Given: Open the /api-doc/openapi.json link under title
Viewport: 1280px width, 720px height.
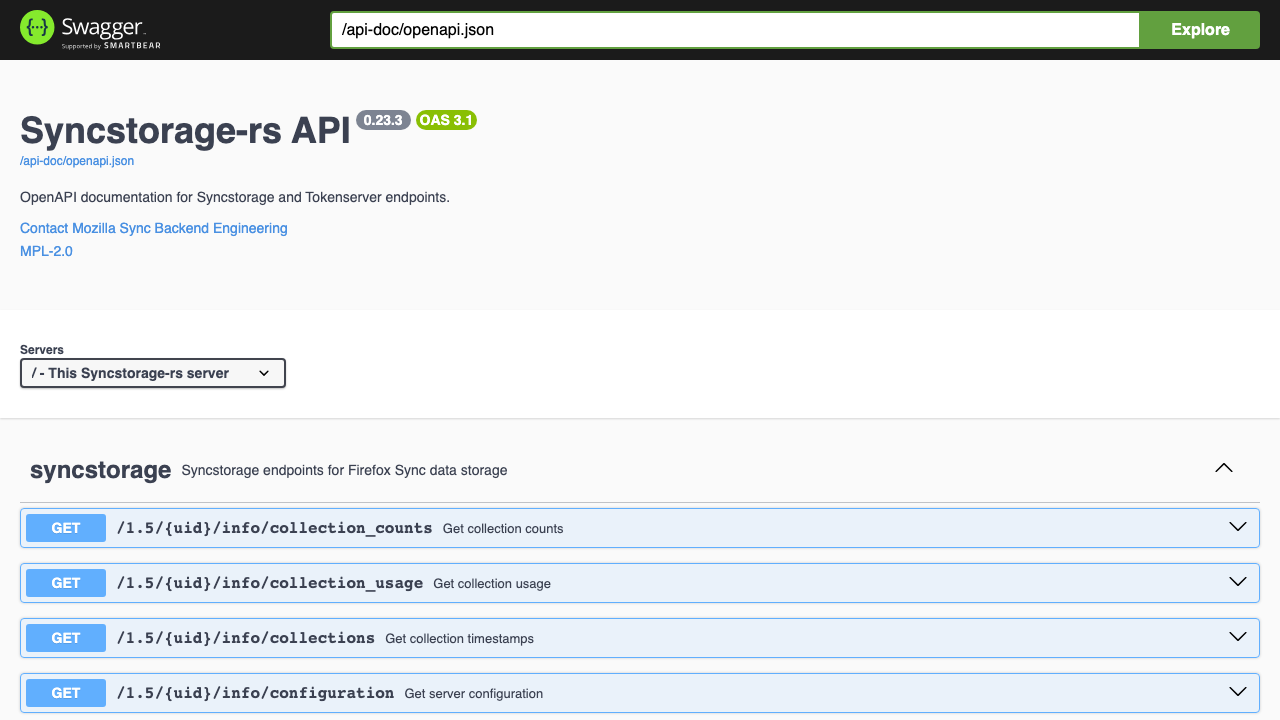Looking at the screenshot, I should point(77,160).
